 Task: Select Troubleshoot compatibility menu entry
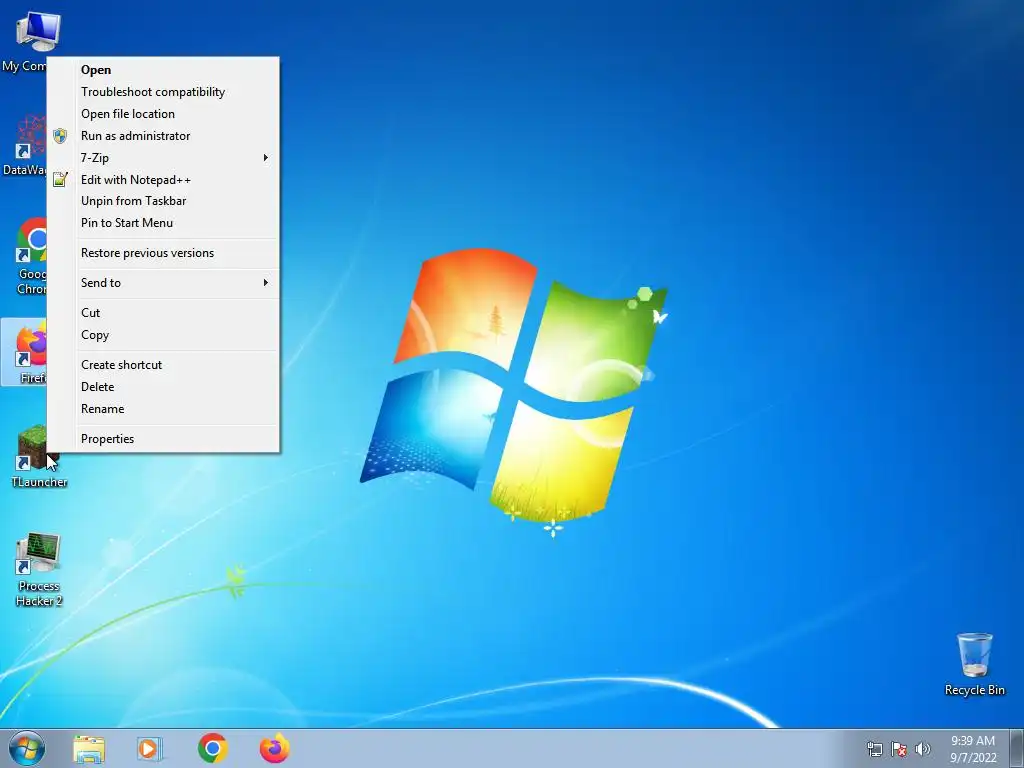click(163, 92)
